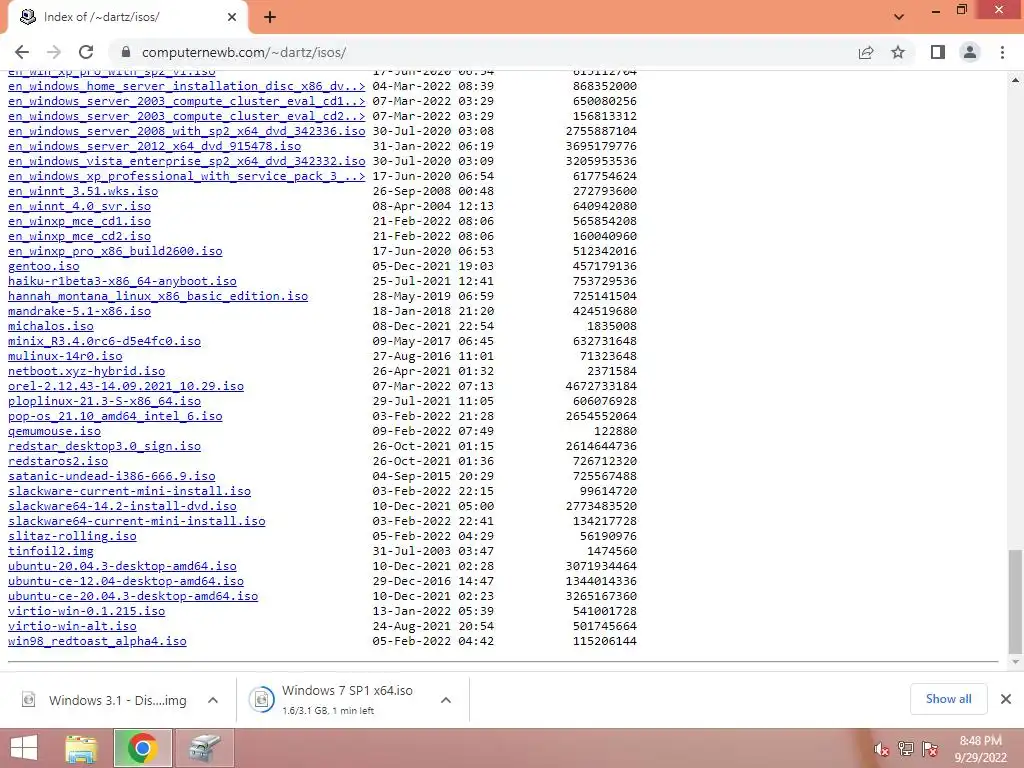Close the downloads bar
The height and width of the screenshot is (768, 1024).
(1006, 699)
